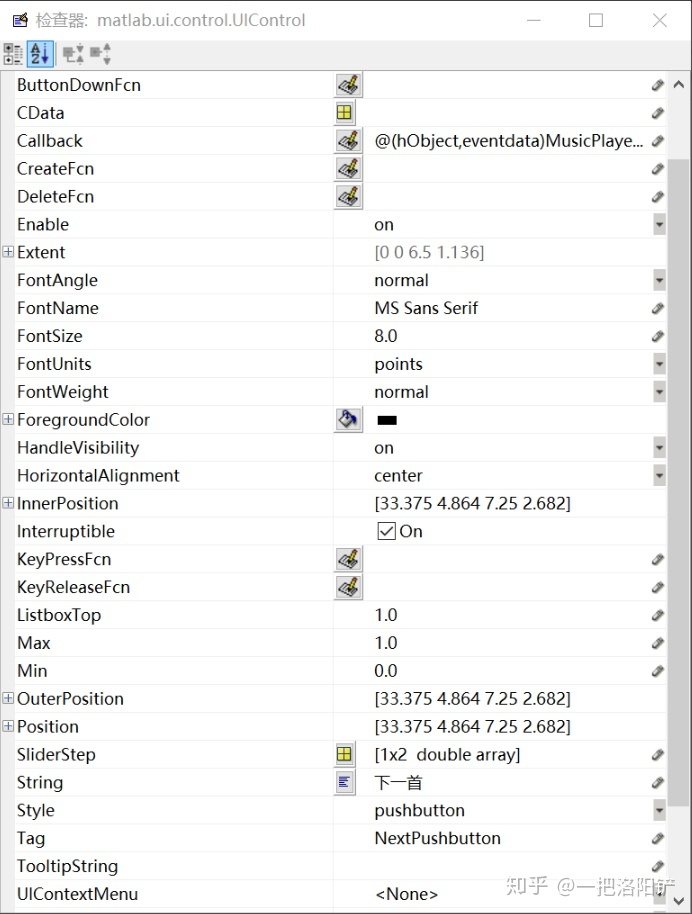Click pencil edit icon for Tag
The width and height of the screenshot is (692, 914).
coord(658,838)
